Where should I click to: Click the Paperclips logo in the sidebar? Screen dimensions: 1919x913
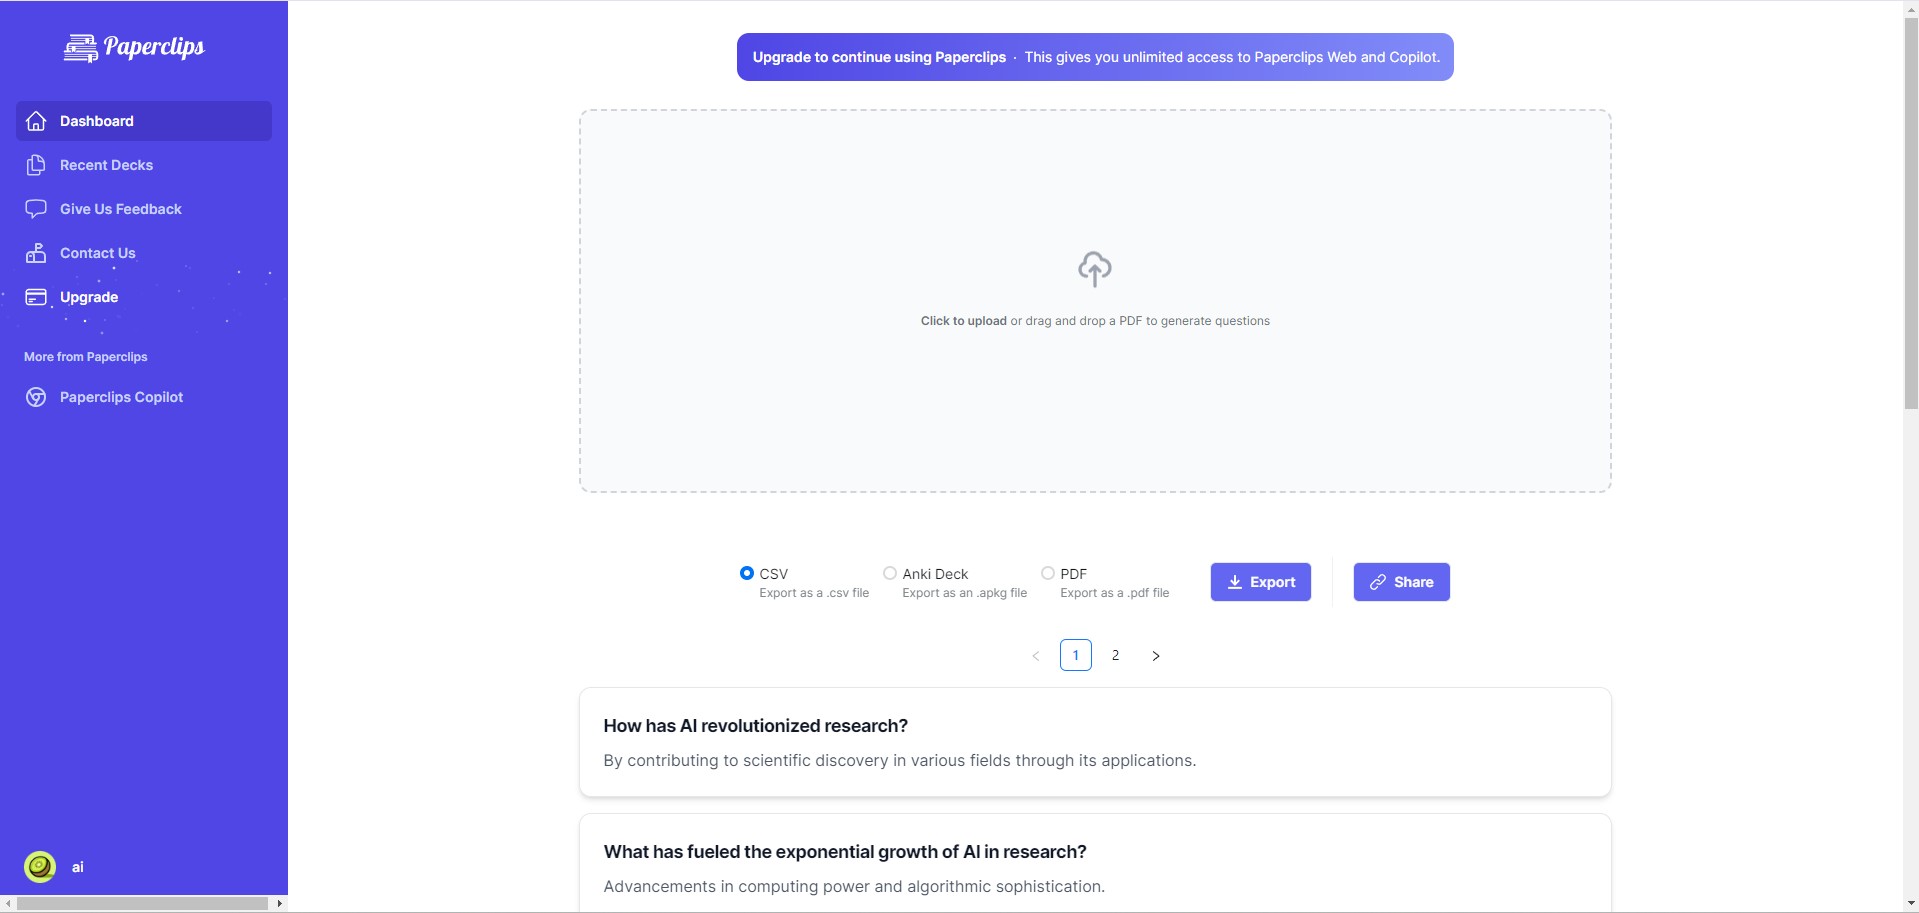click(134, 47)
